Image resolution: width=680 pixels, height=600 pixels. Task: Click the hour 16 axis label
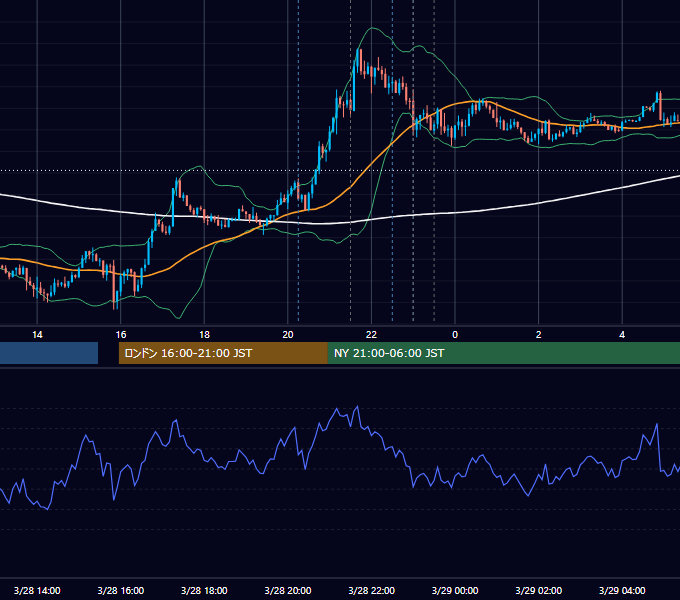tap(121, 335)
